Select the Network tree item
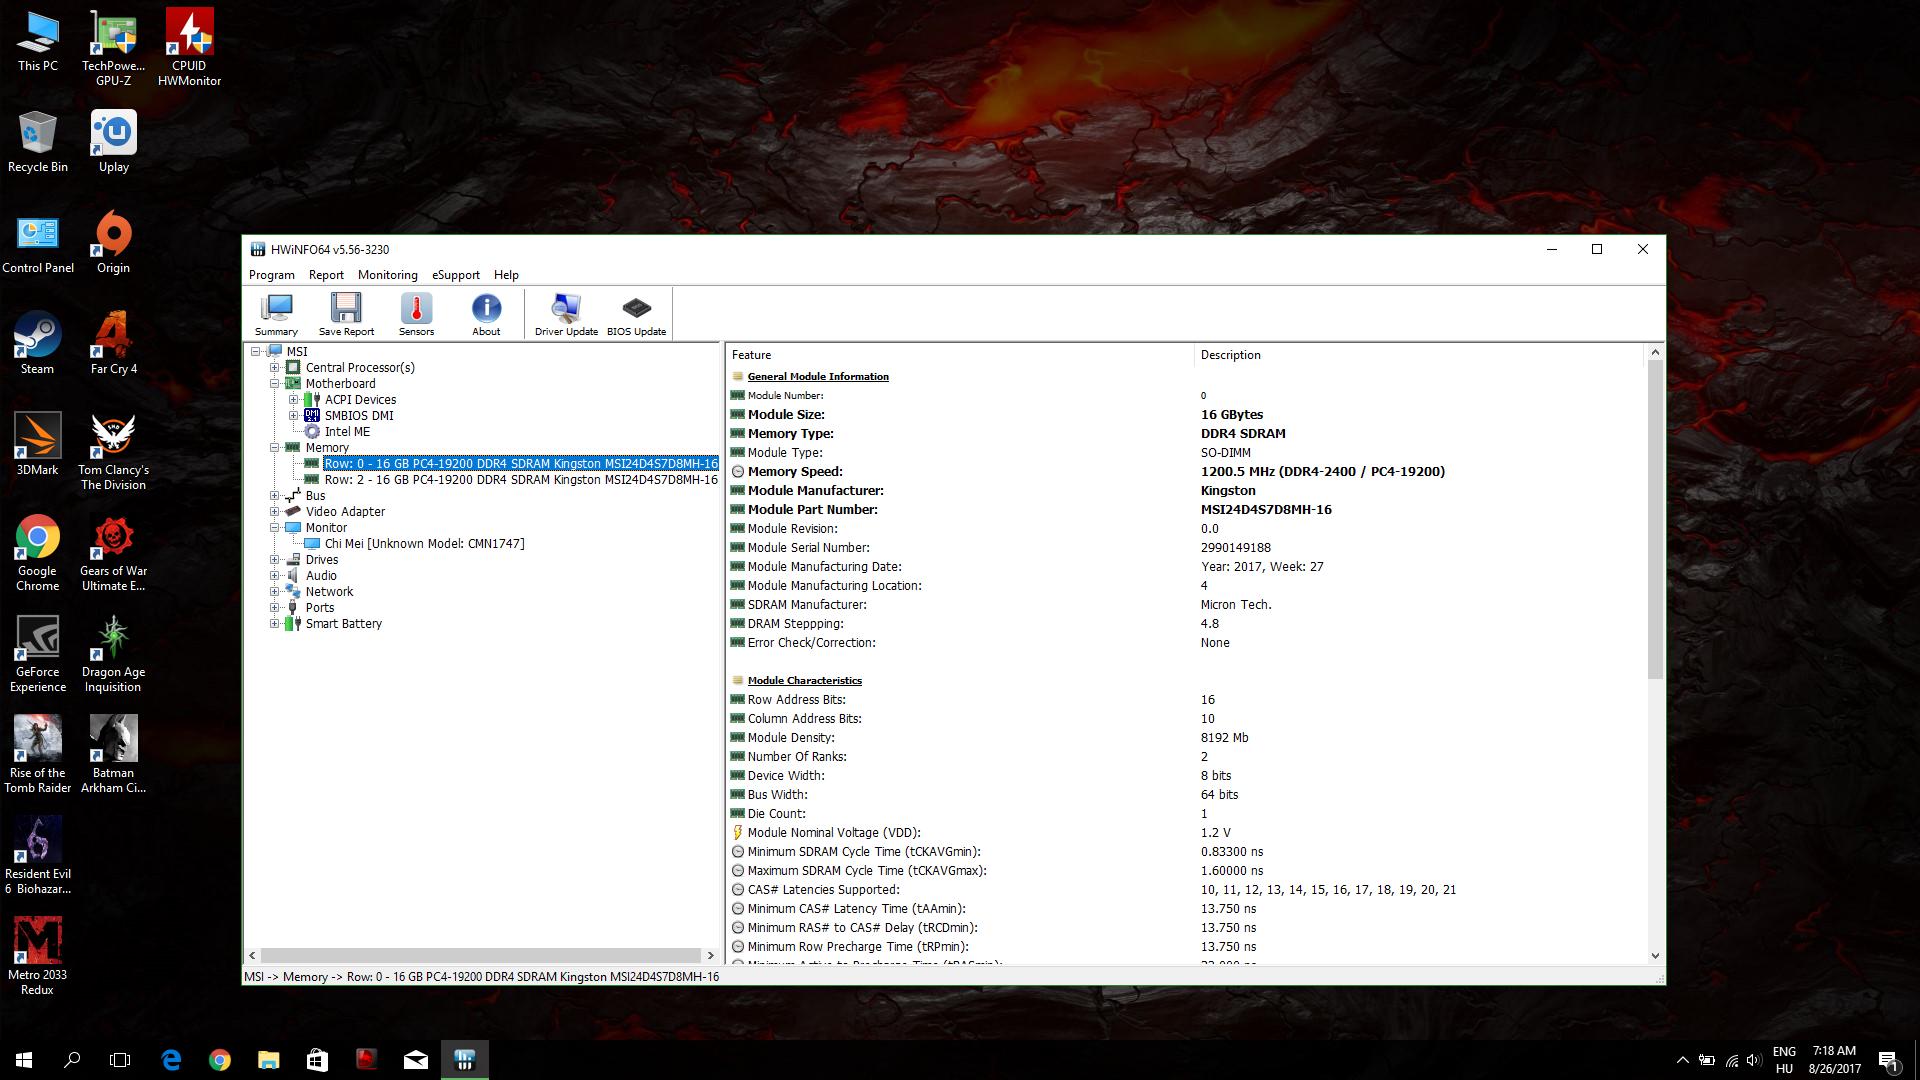Screen dimensions: 1920x1080 coord(330,591)
